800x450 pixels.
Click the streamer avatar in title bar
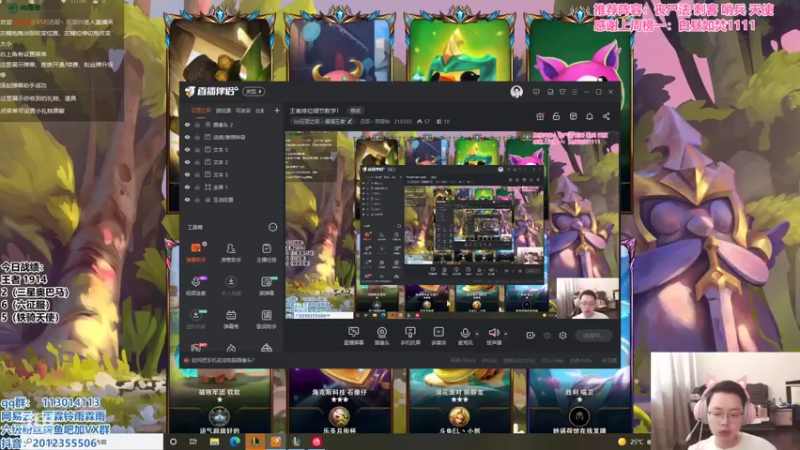pos(516,92)
